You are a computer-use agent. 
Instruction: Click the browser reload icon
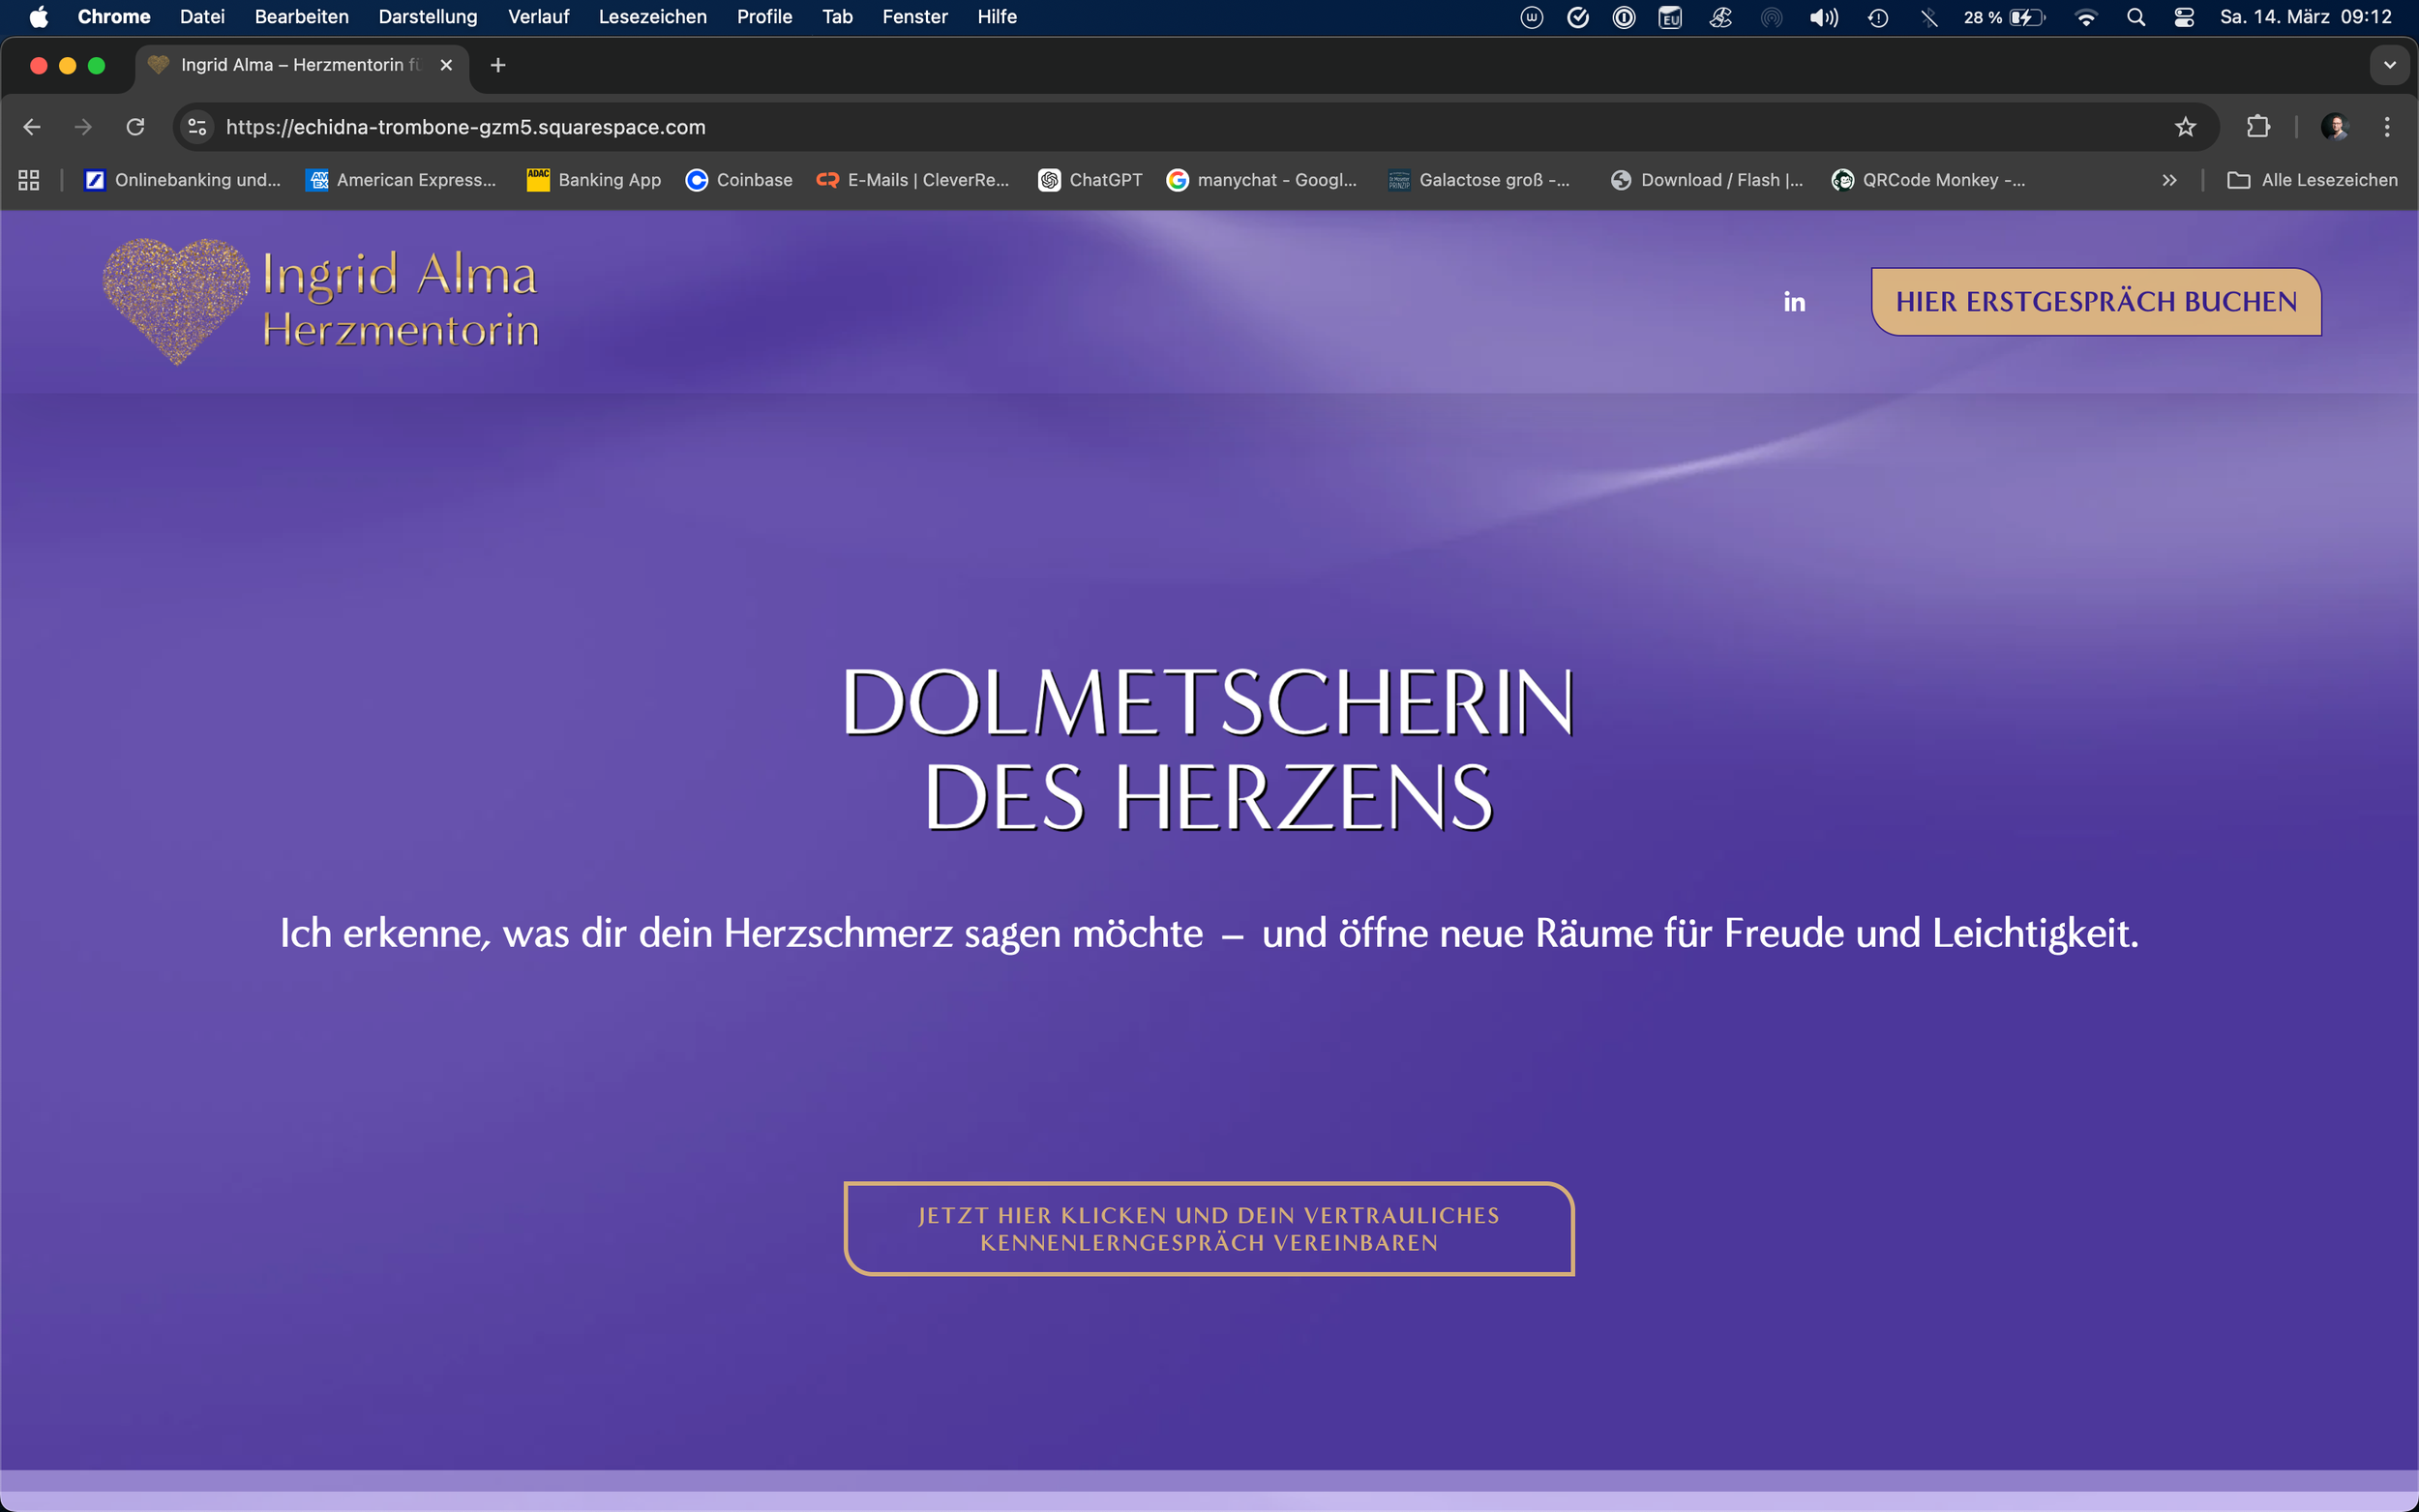coord(135,127)
